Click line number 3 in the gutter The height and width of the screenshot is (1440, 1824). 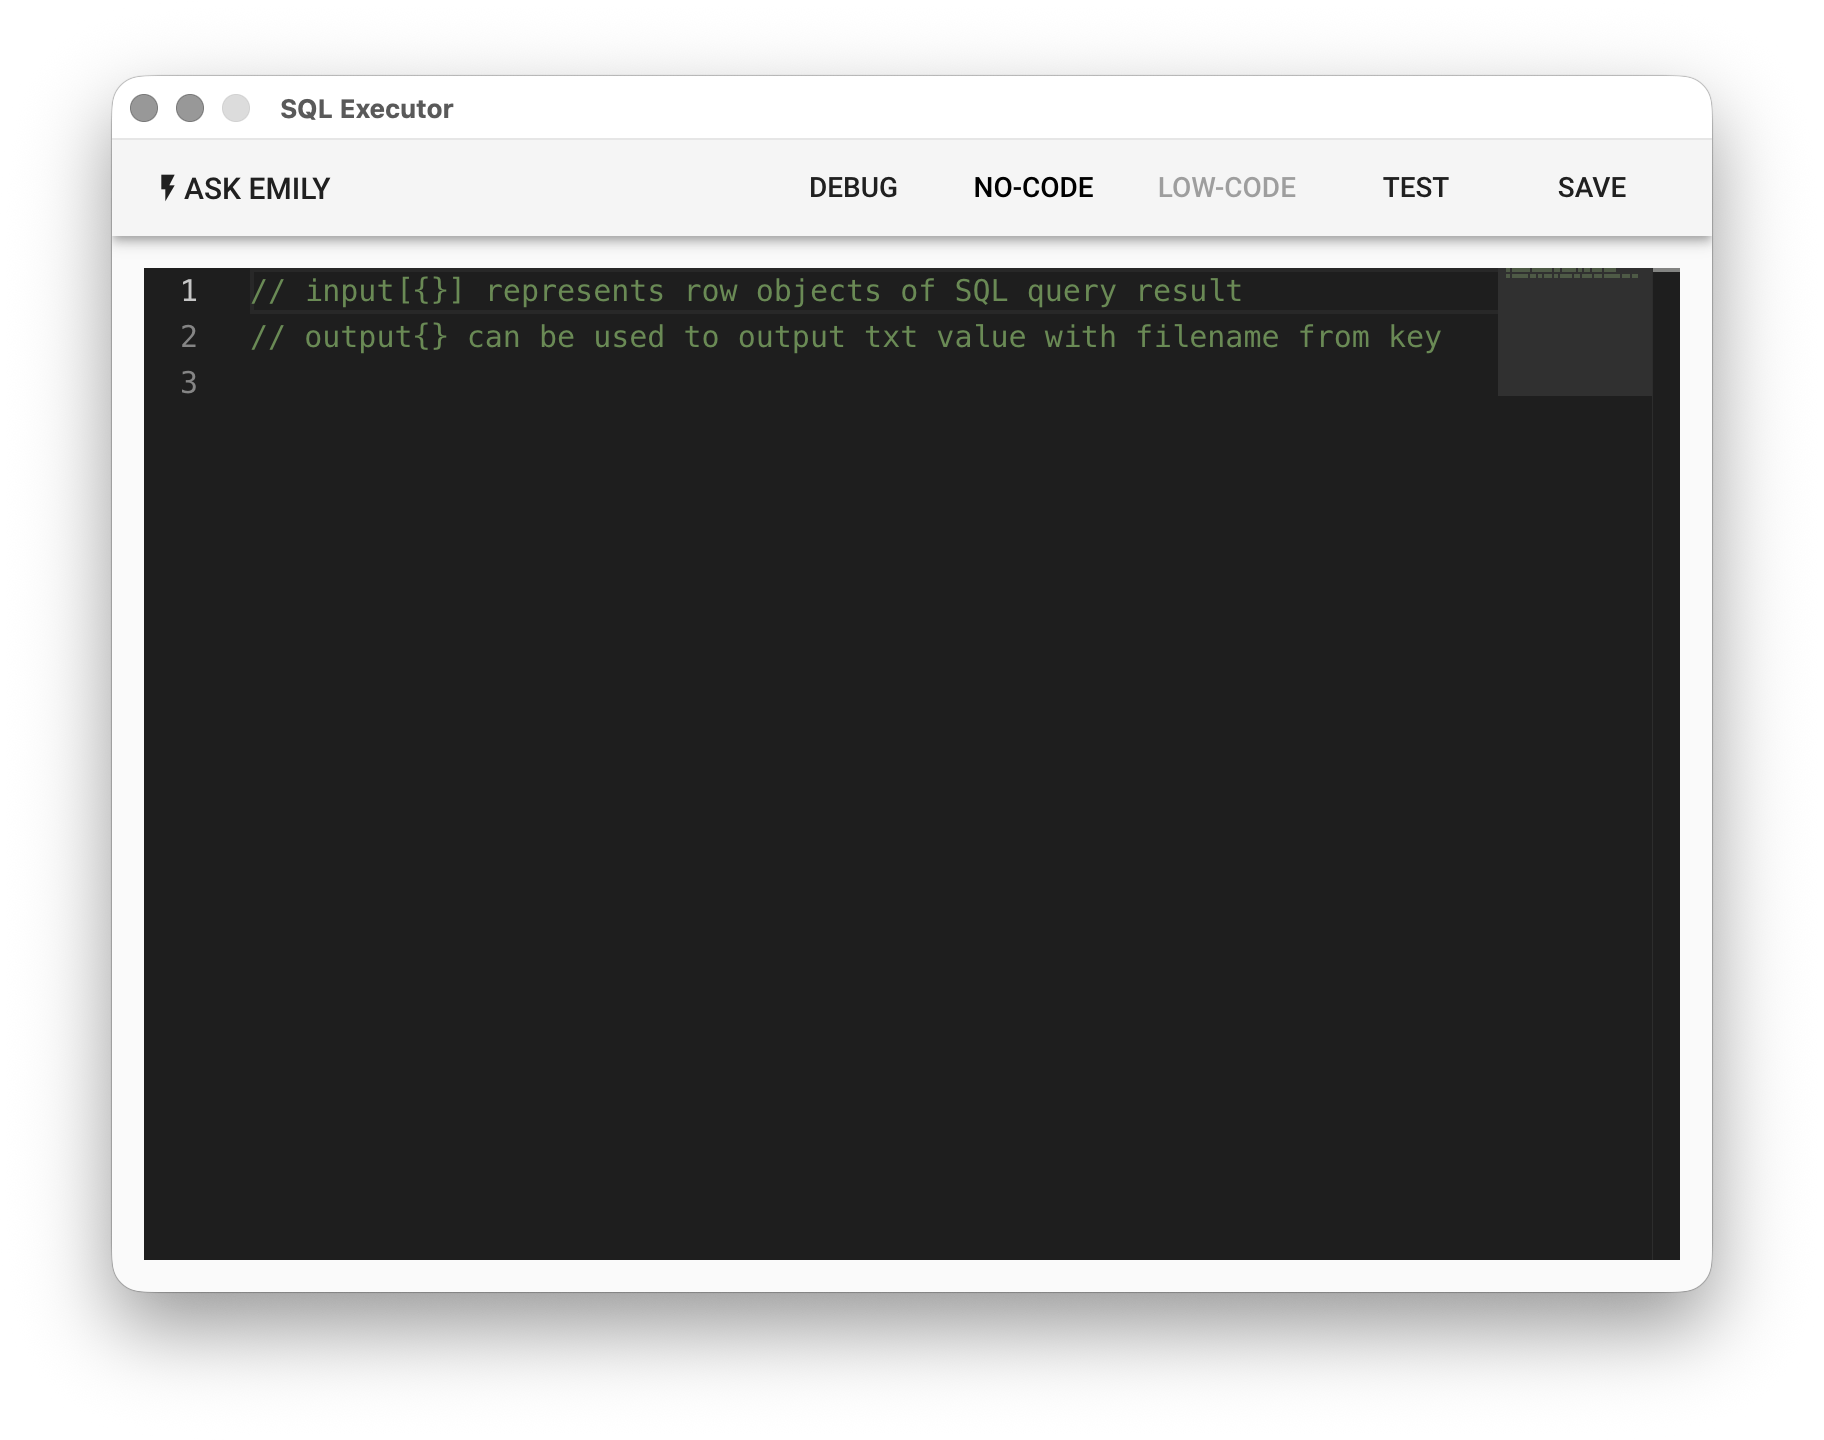coord(188,383)
